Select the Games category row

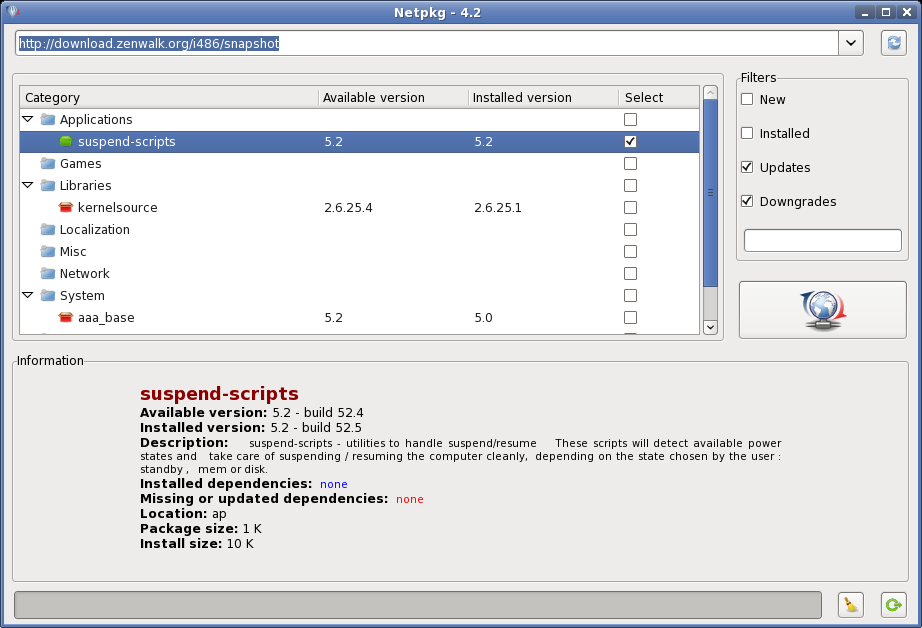pos(359,163)
